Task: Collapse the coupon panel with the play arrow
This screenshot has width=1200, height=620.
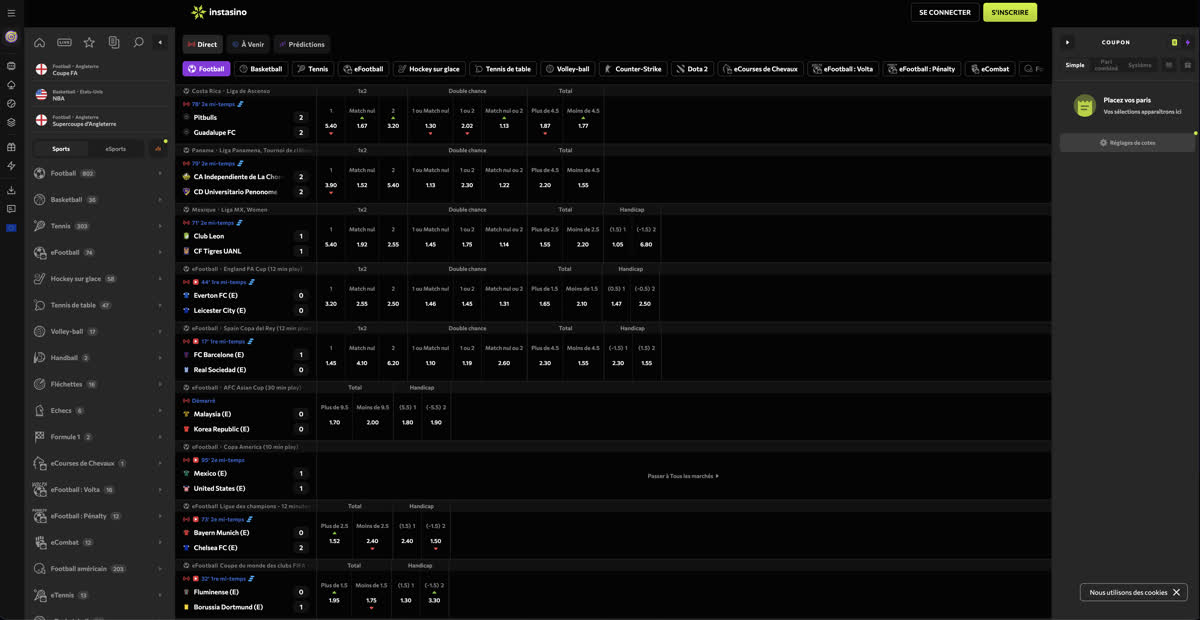Action: click(x=1067, y=43)
